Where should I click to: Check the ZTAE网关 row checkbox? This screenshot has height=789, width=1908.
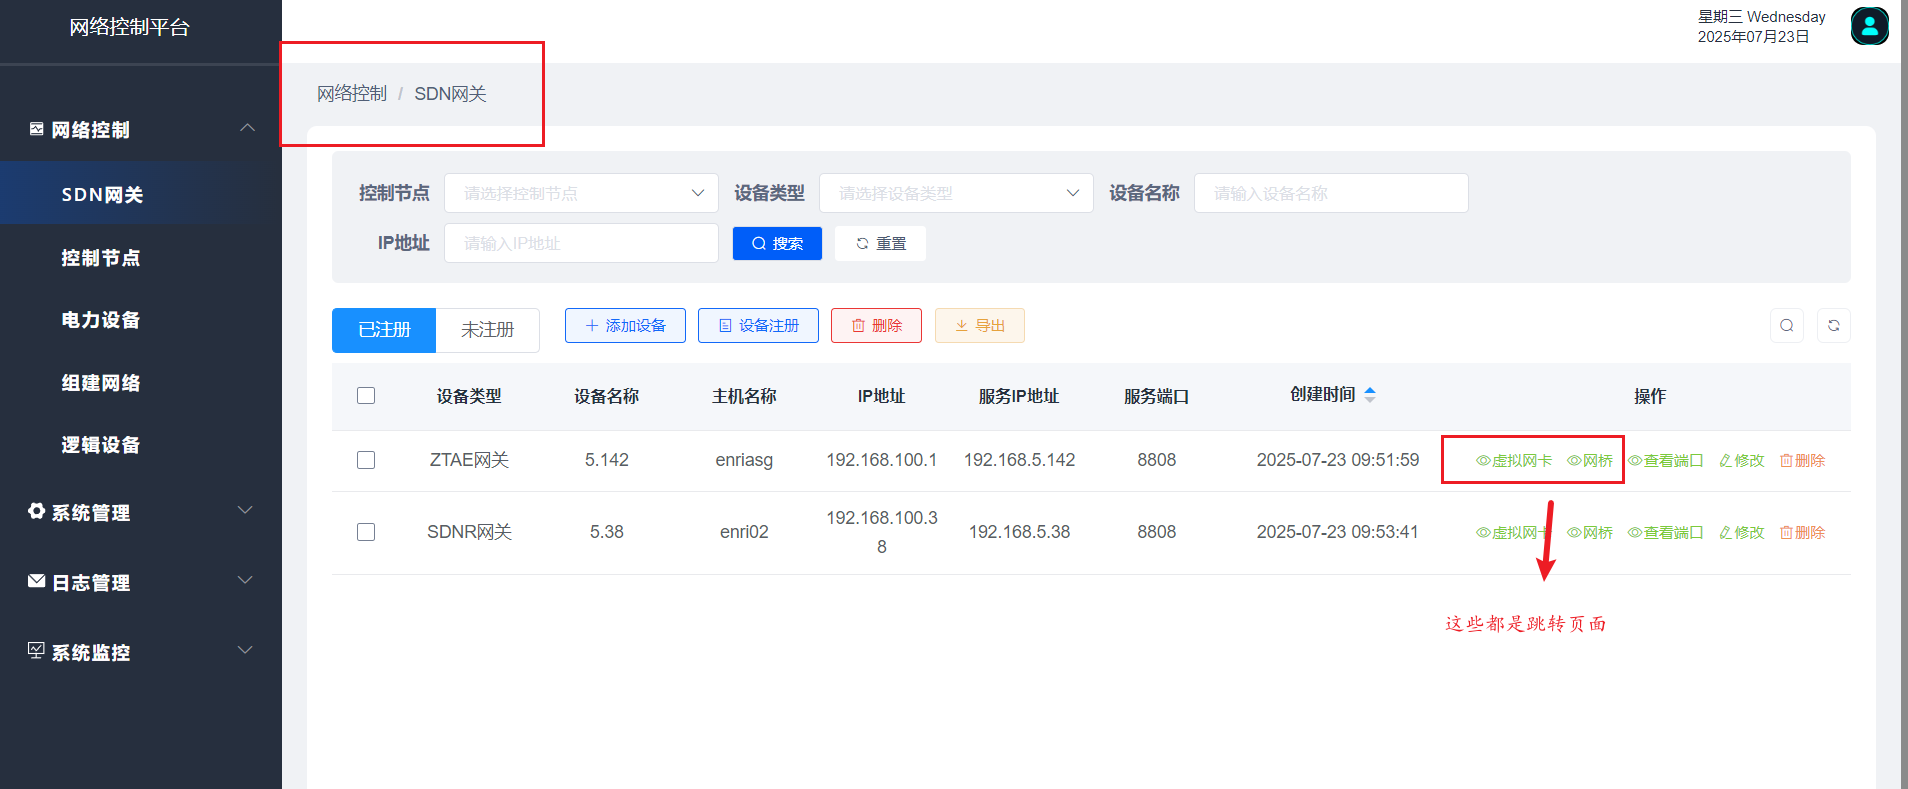pyautogui.click(x=366, y=460)
